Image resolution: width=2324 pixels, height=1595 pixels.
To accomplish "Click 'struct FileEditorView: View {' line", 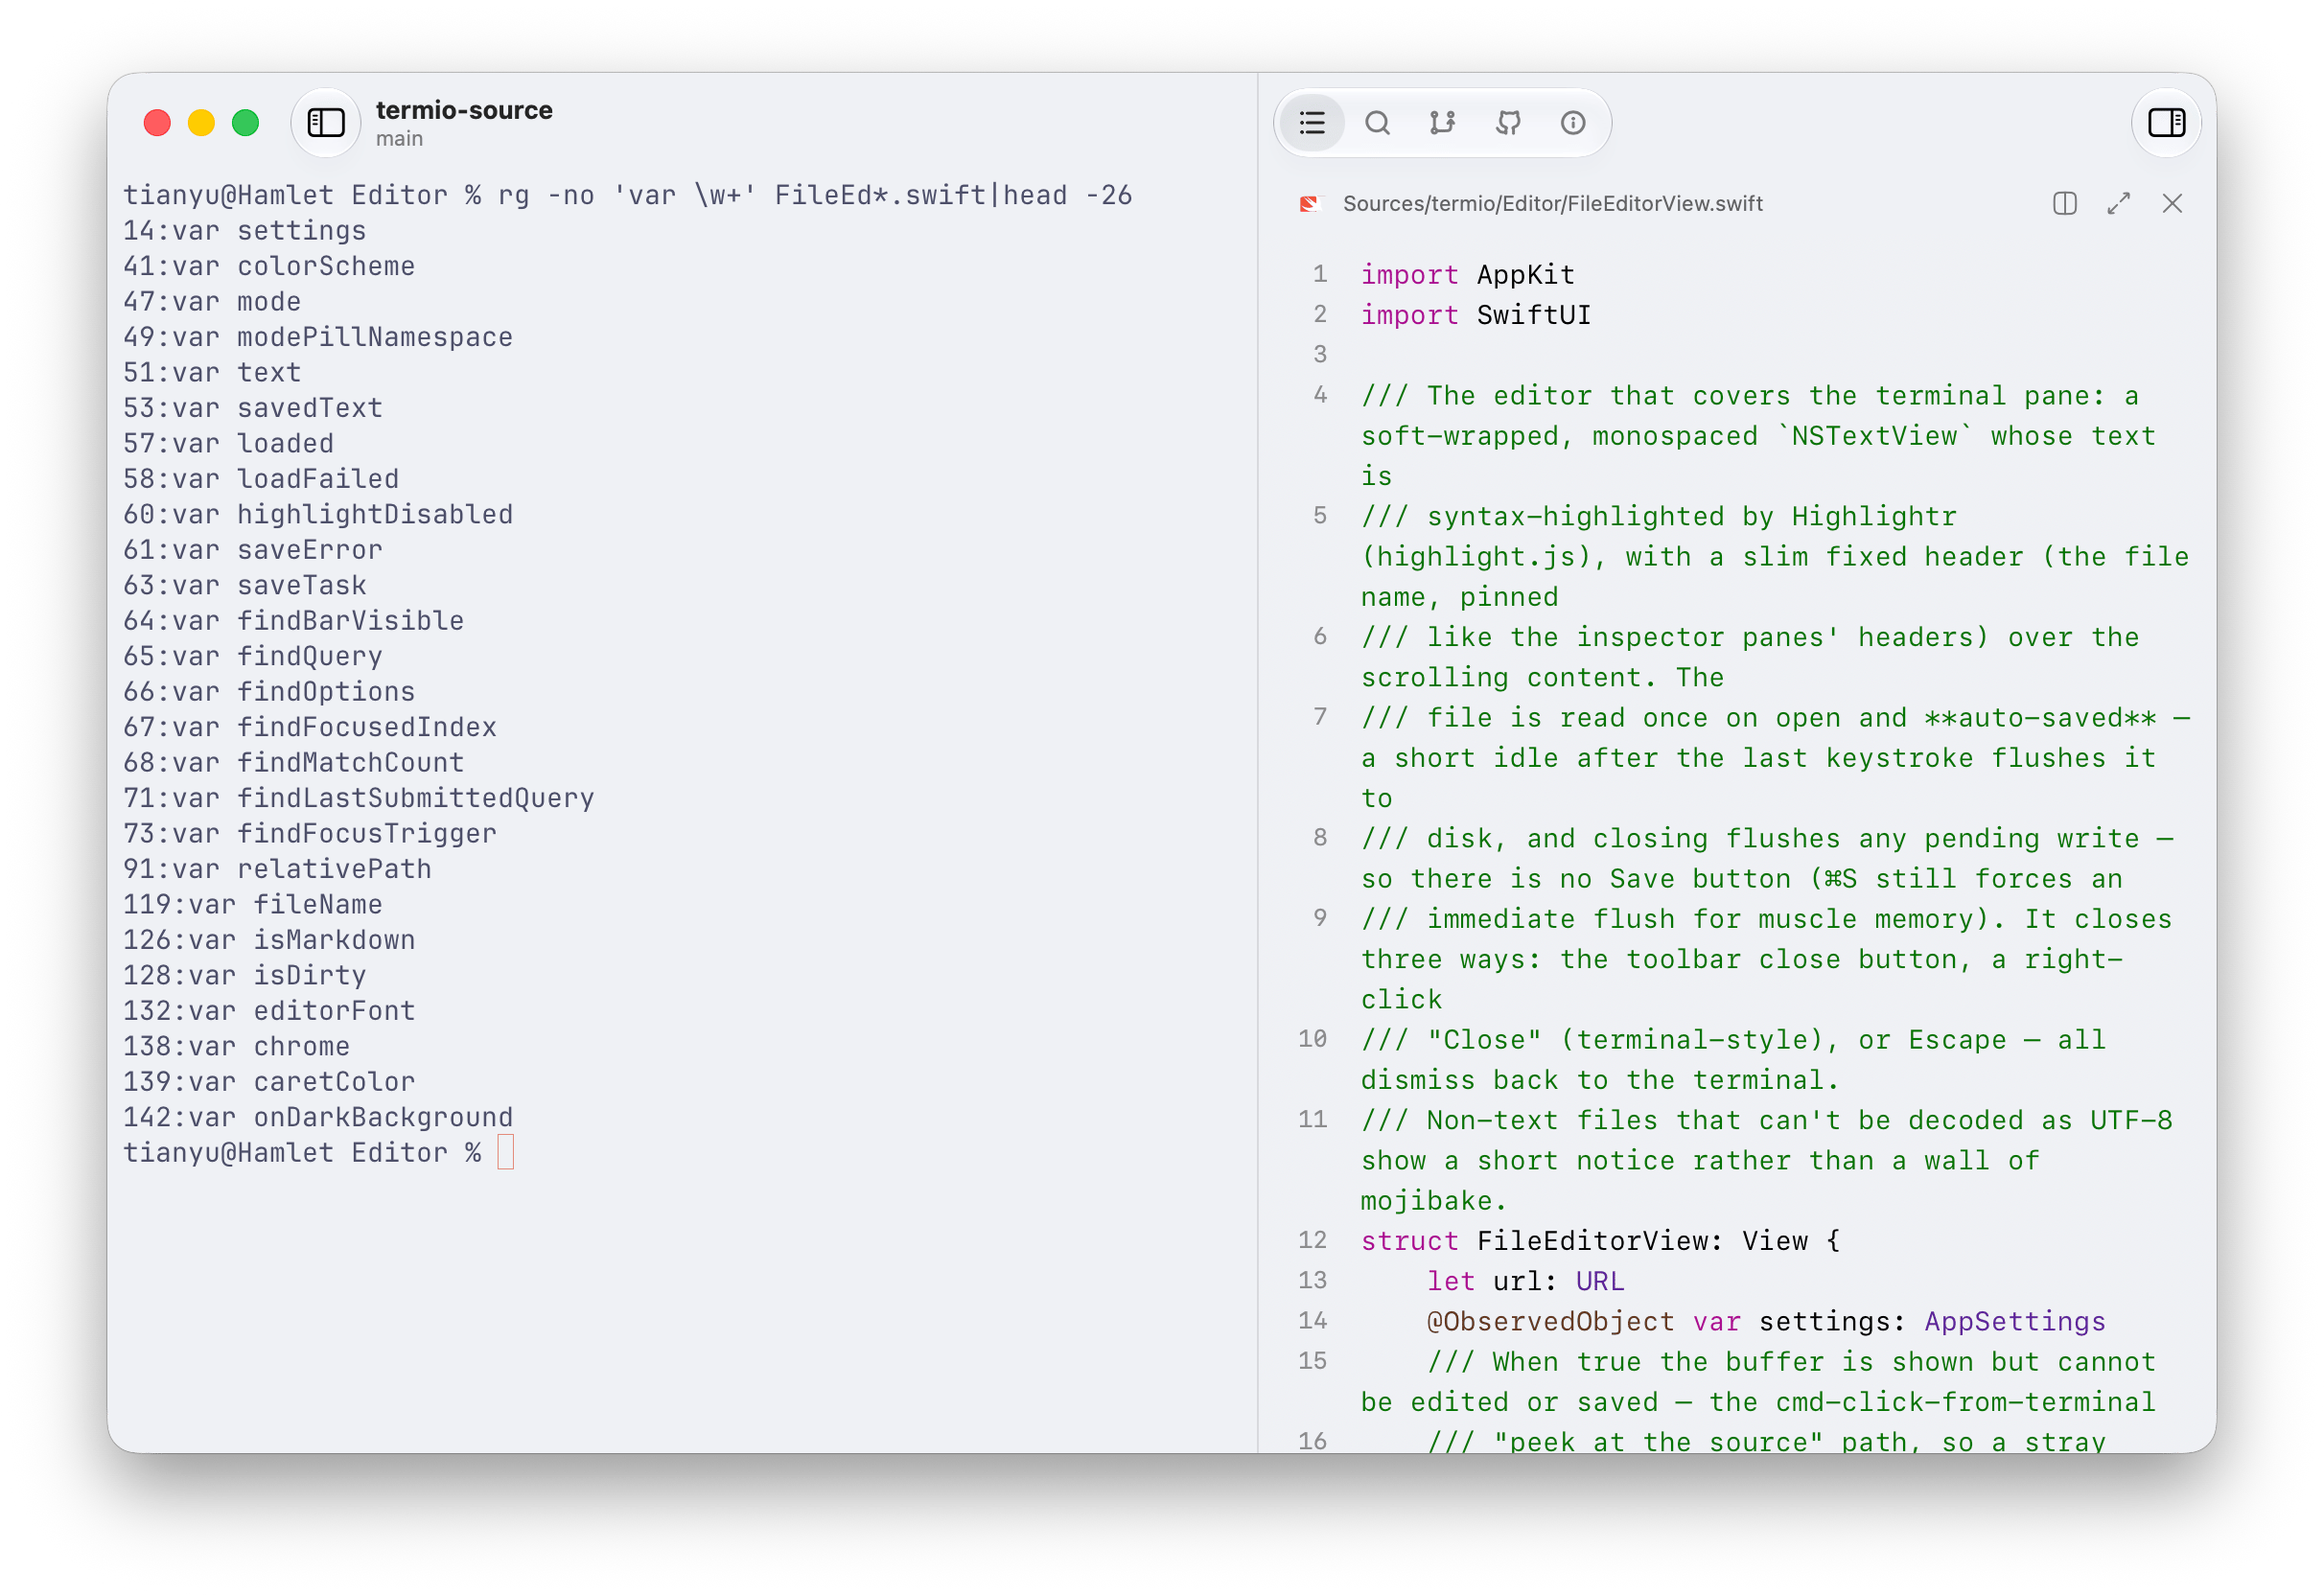I will pyautogui.click(x=1600, y=1241).
